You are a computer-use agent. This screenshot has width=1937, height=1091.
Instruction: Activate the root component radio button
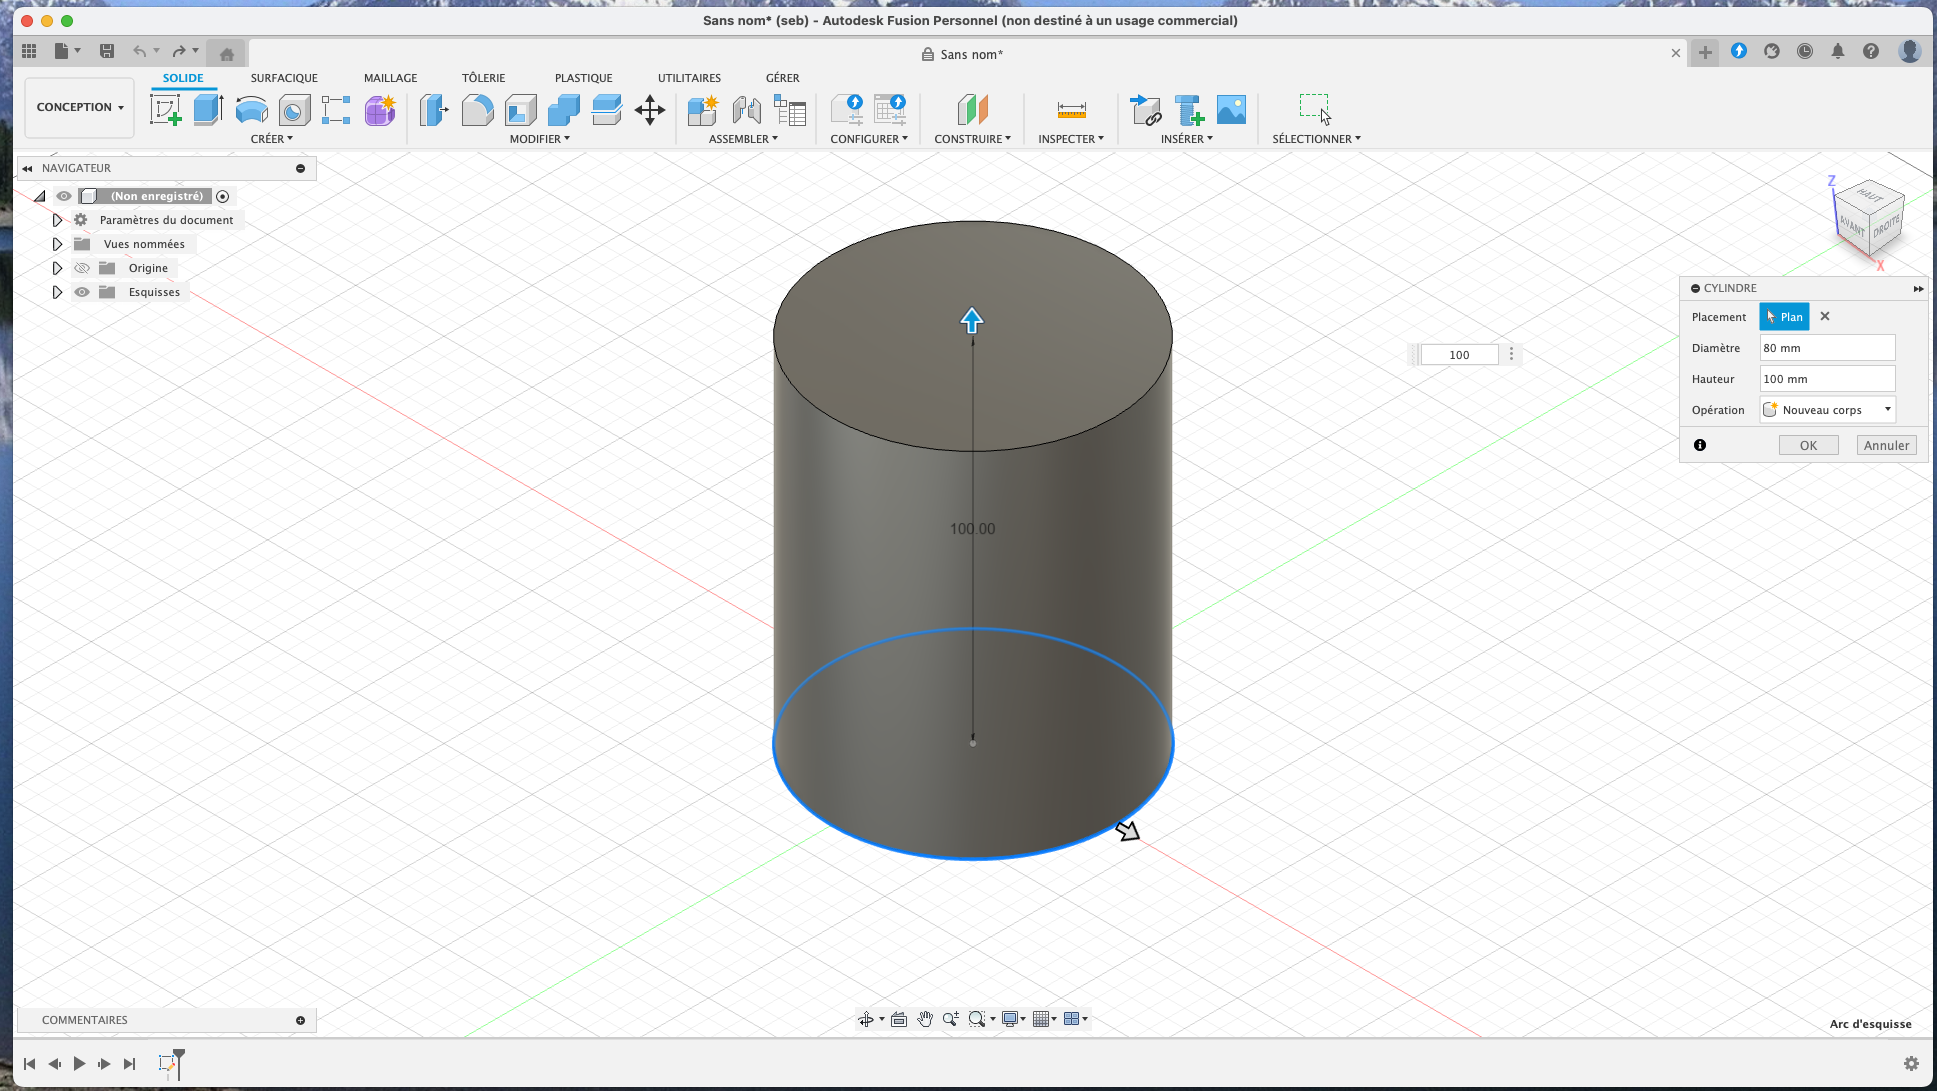tap(223, 196)
